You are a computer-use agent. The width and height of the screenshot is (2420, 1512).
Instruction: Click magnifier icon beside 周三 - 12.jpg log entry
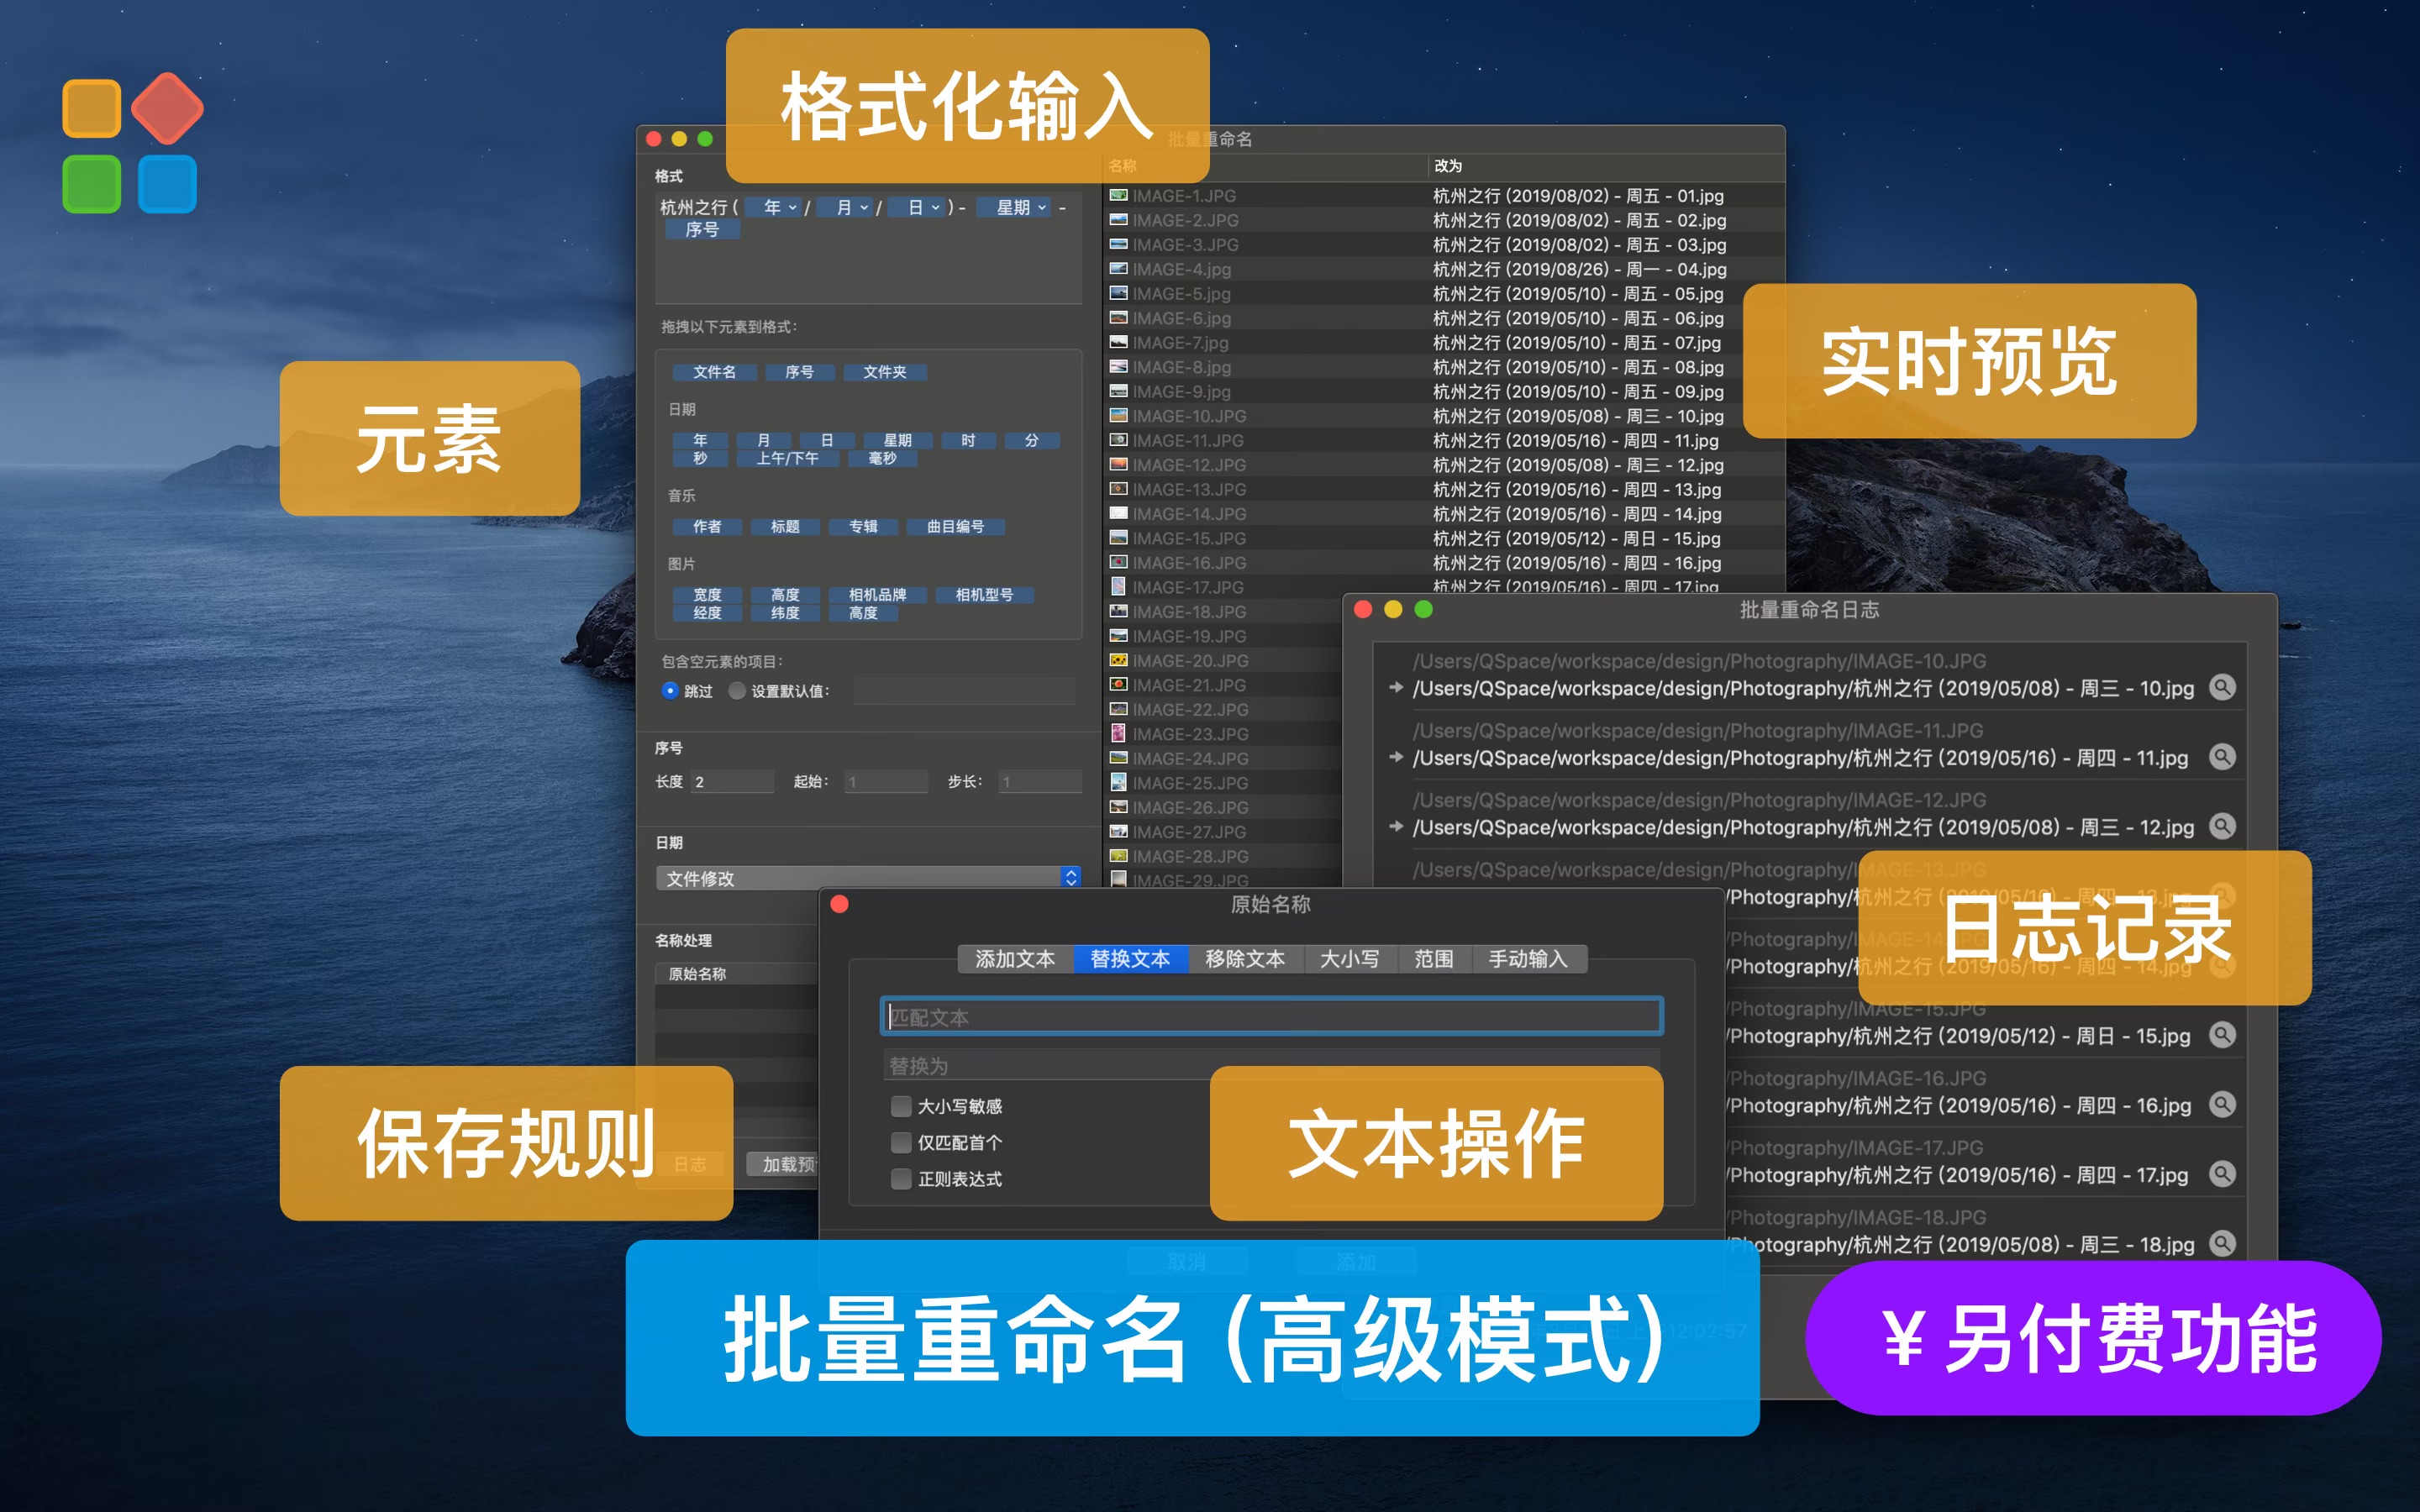[2222, 827]
